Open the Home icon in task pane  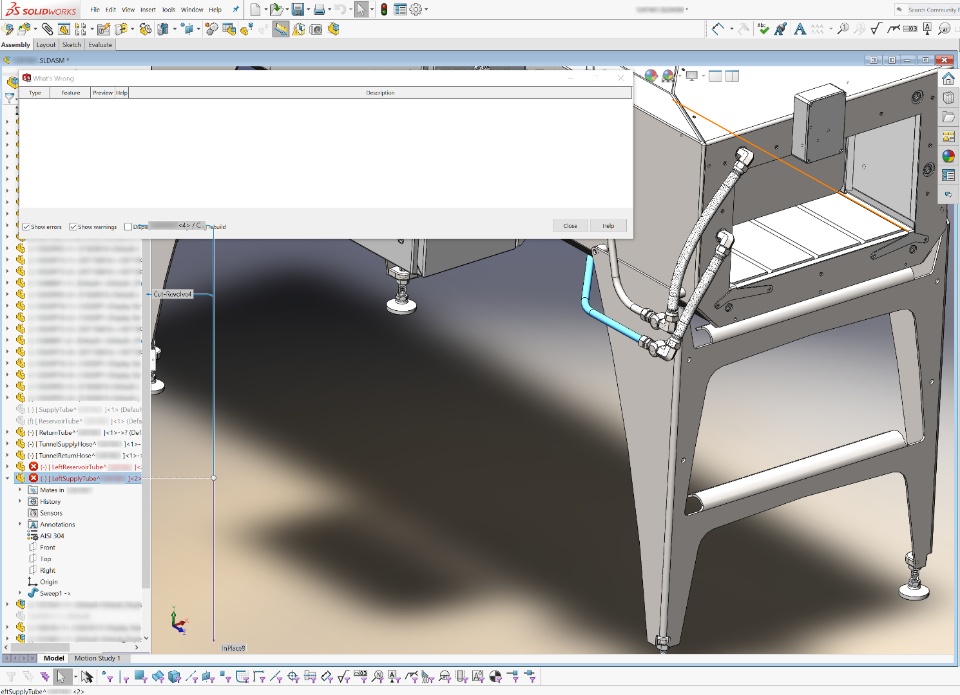(x=948, y=78)
